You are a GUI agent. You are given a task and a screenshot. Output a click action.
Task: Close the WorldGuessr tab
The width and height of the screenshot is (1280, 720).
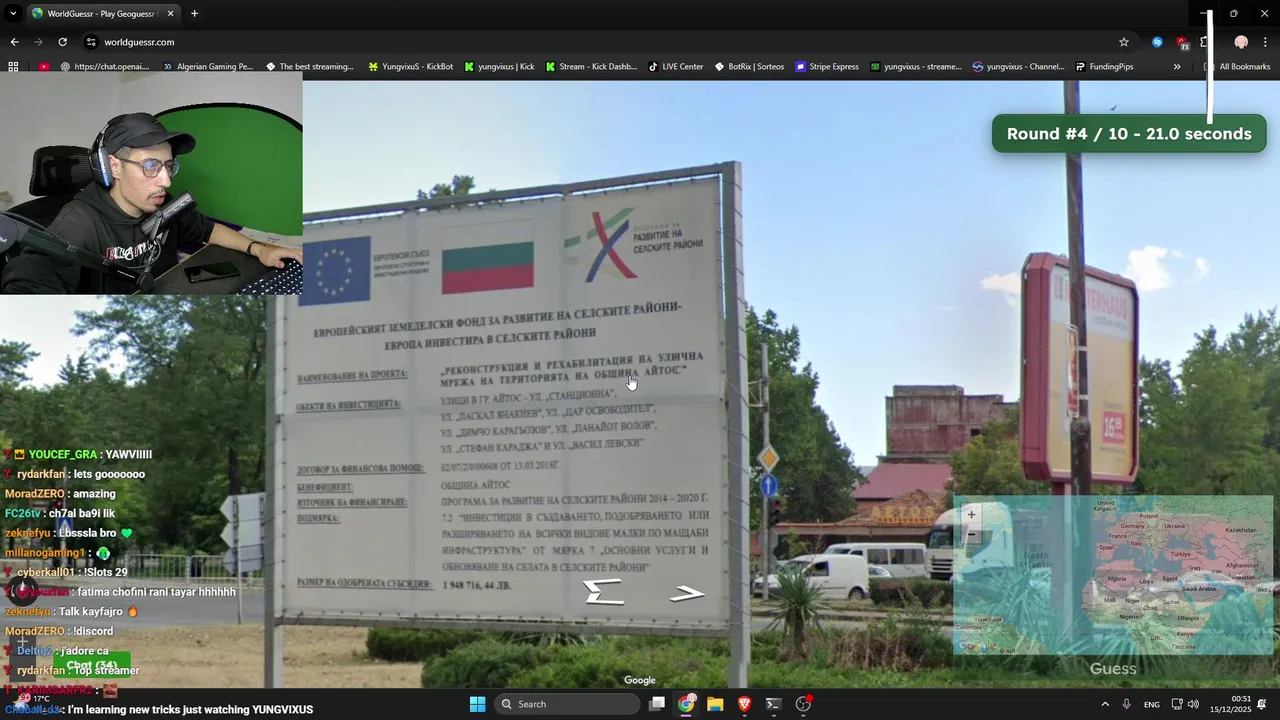click(x=170, y=13)
